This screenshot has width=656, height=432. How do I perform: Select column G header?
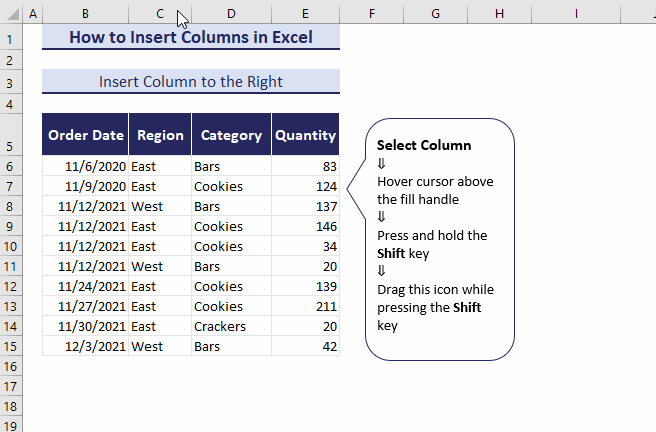point(436,14)
